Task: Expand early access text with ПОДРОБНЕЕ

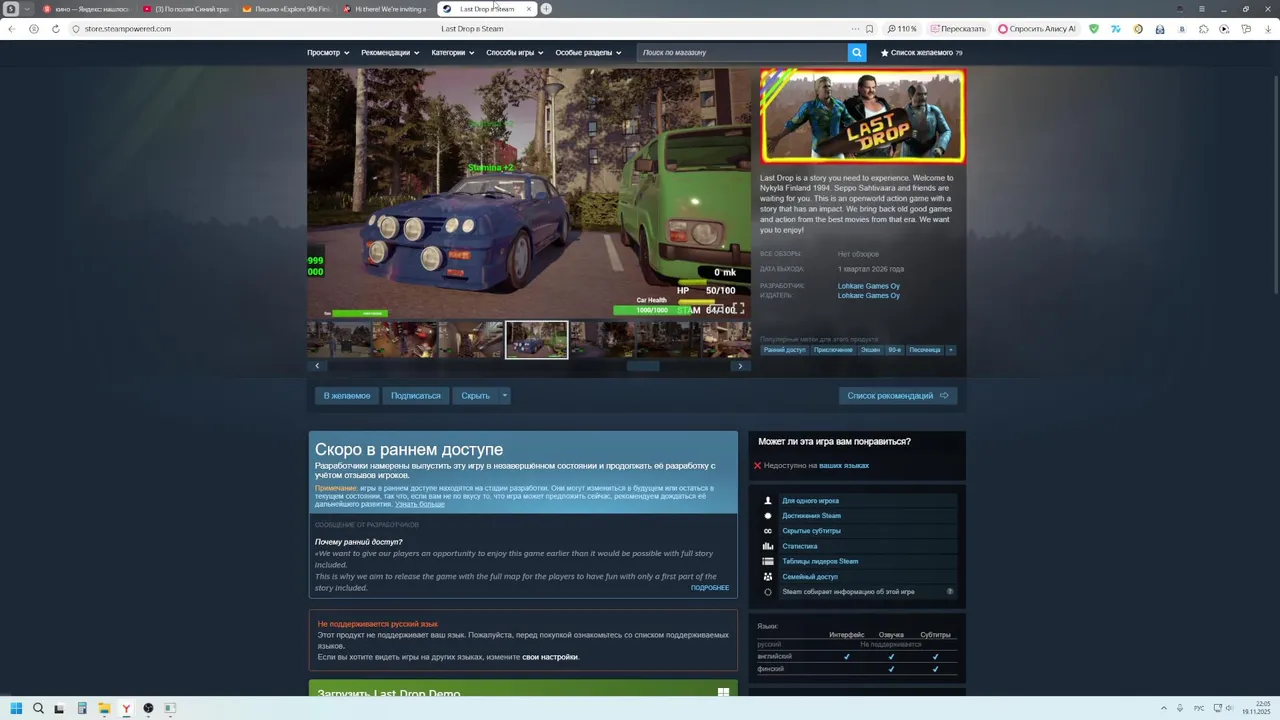Action: click(x=710, y=588)
